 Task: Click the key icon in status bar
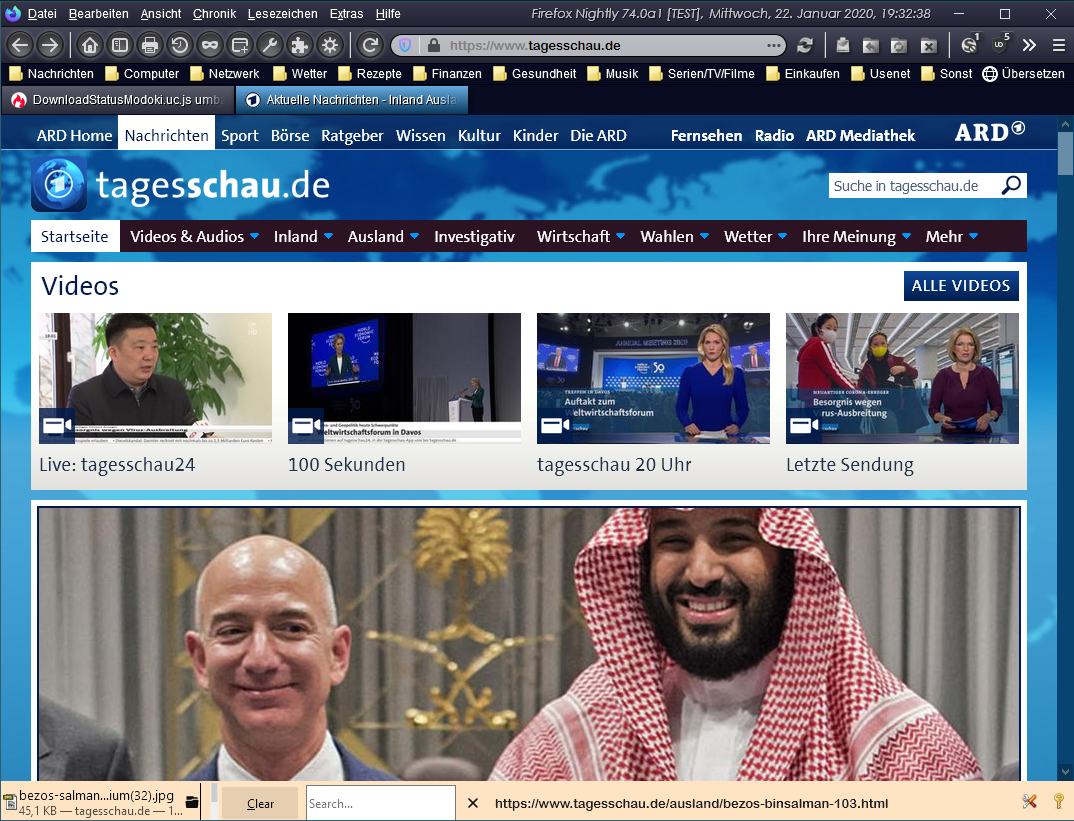(1059, 801)
